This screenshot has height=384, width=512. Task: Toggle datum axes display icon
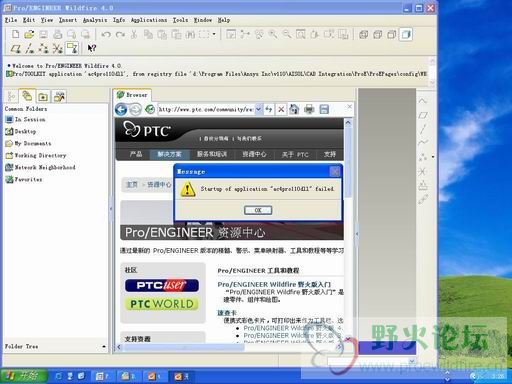pos(30,49)
